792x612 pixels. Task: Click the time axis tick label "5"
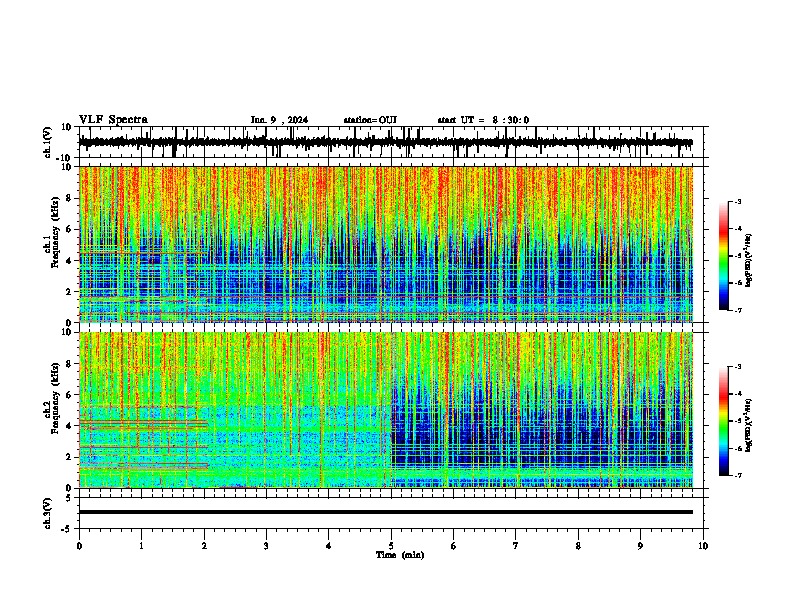pyautogui.click(x=391, y=546)
